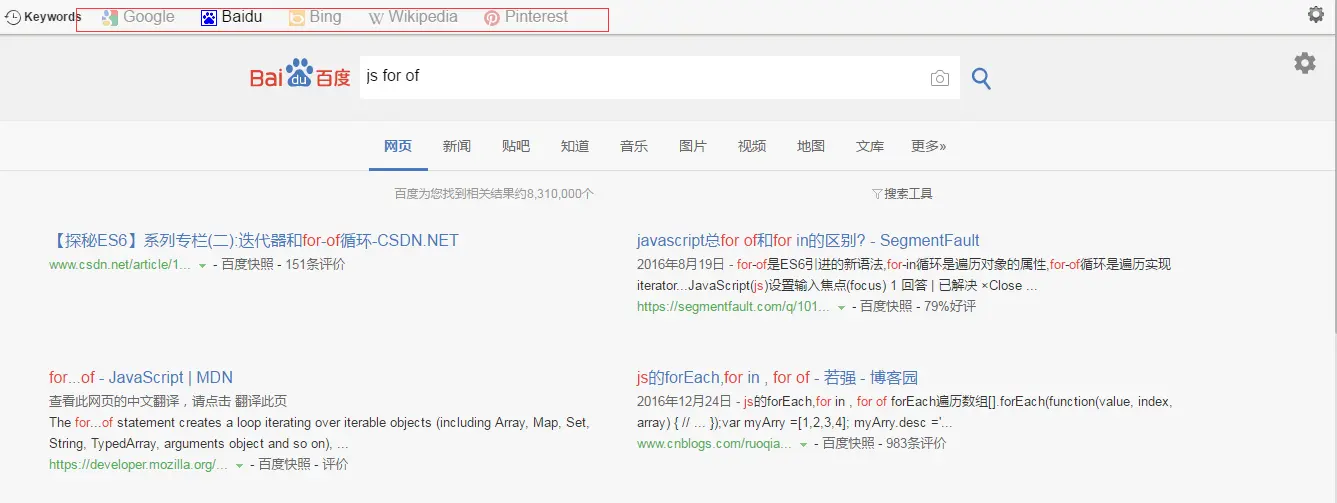This screenshot has height=503, width=1337.
Task: Expand dropdown arrow next to cnblogs URL
Action: pyautogui.click(x=803, y=444)
